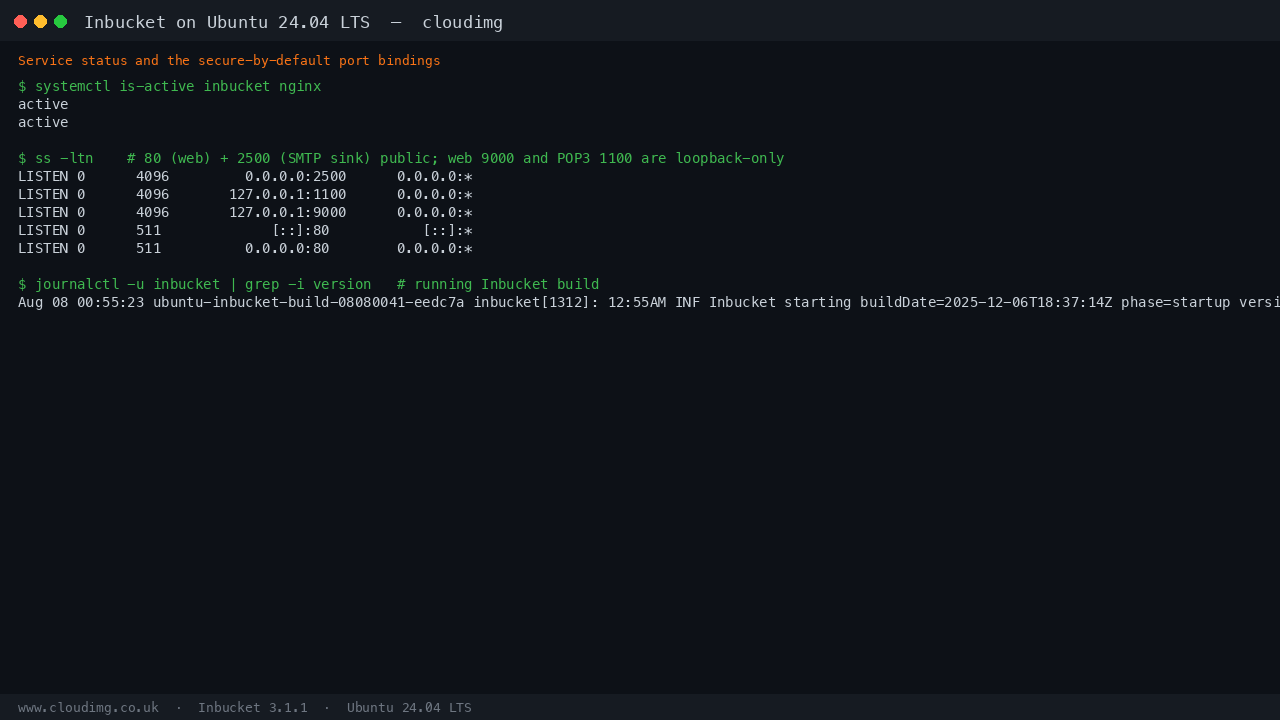The height and width of the screenshot is (720, 1280).
Task: Click the log timestamp 'Aug 08 00:55:23'
Action: 81,302
